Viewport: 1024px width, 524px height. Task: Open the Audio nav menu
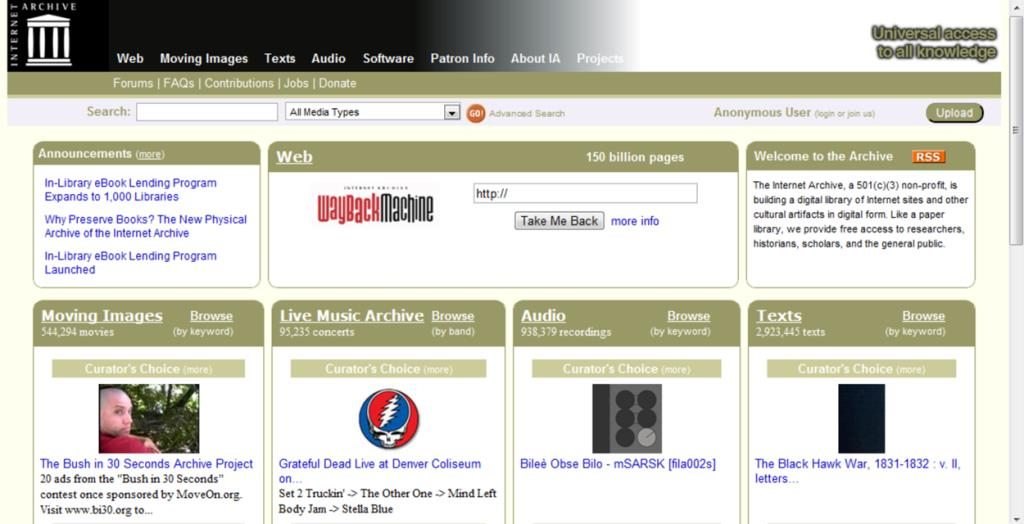click(328, 59)
